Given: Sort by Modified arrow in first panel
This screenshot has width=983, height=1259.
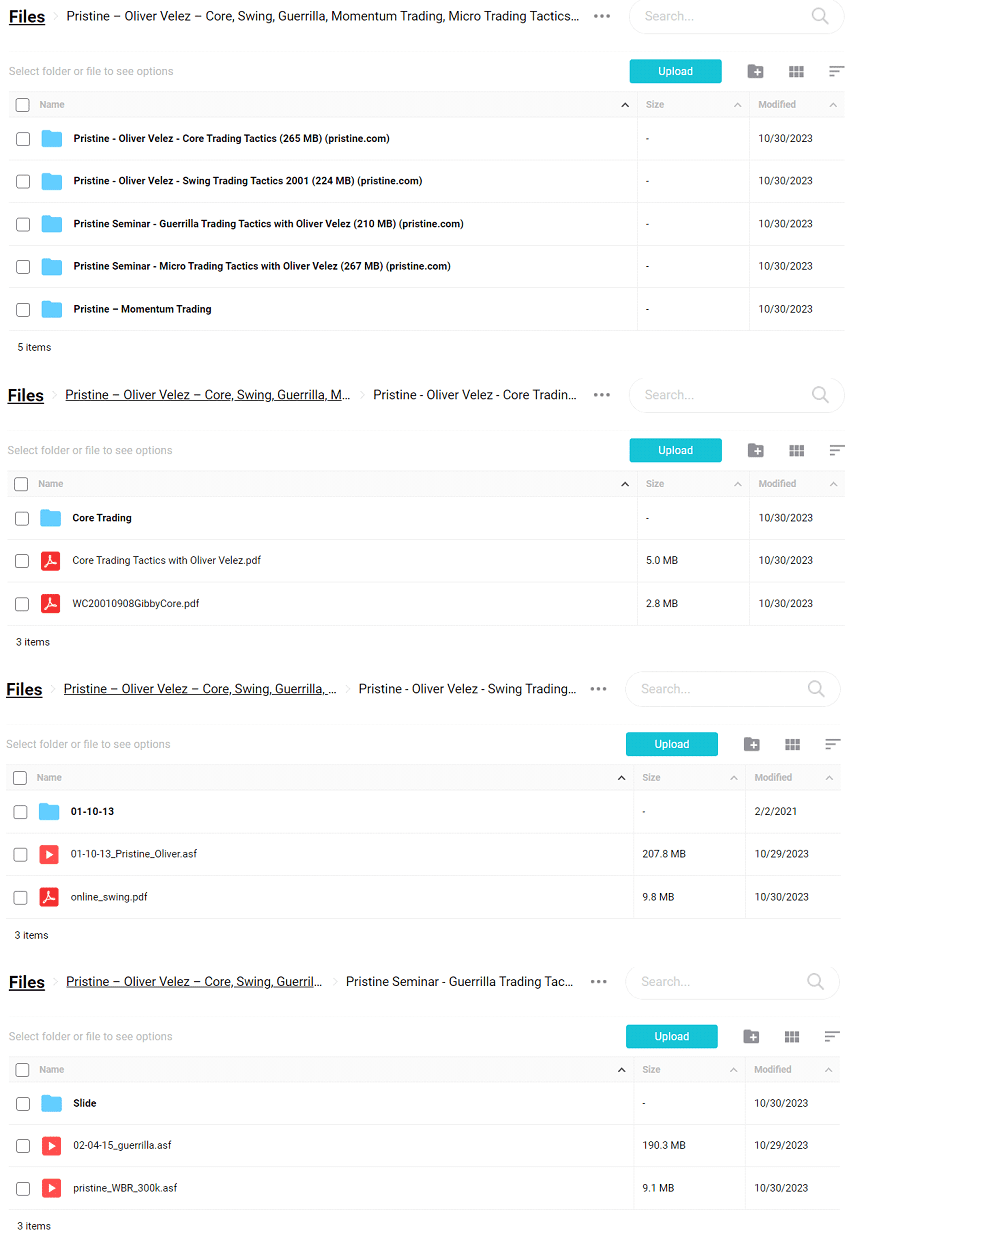Looking at the screenshot, I should coord(833,105).
